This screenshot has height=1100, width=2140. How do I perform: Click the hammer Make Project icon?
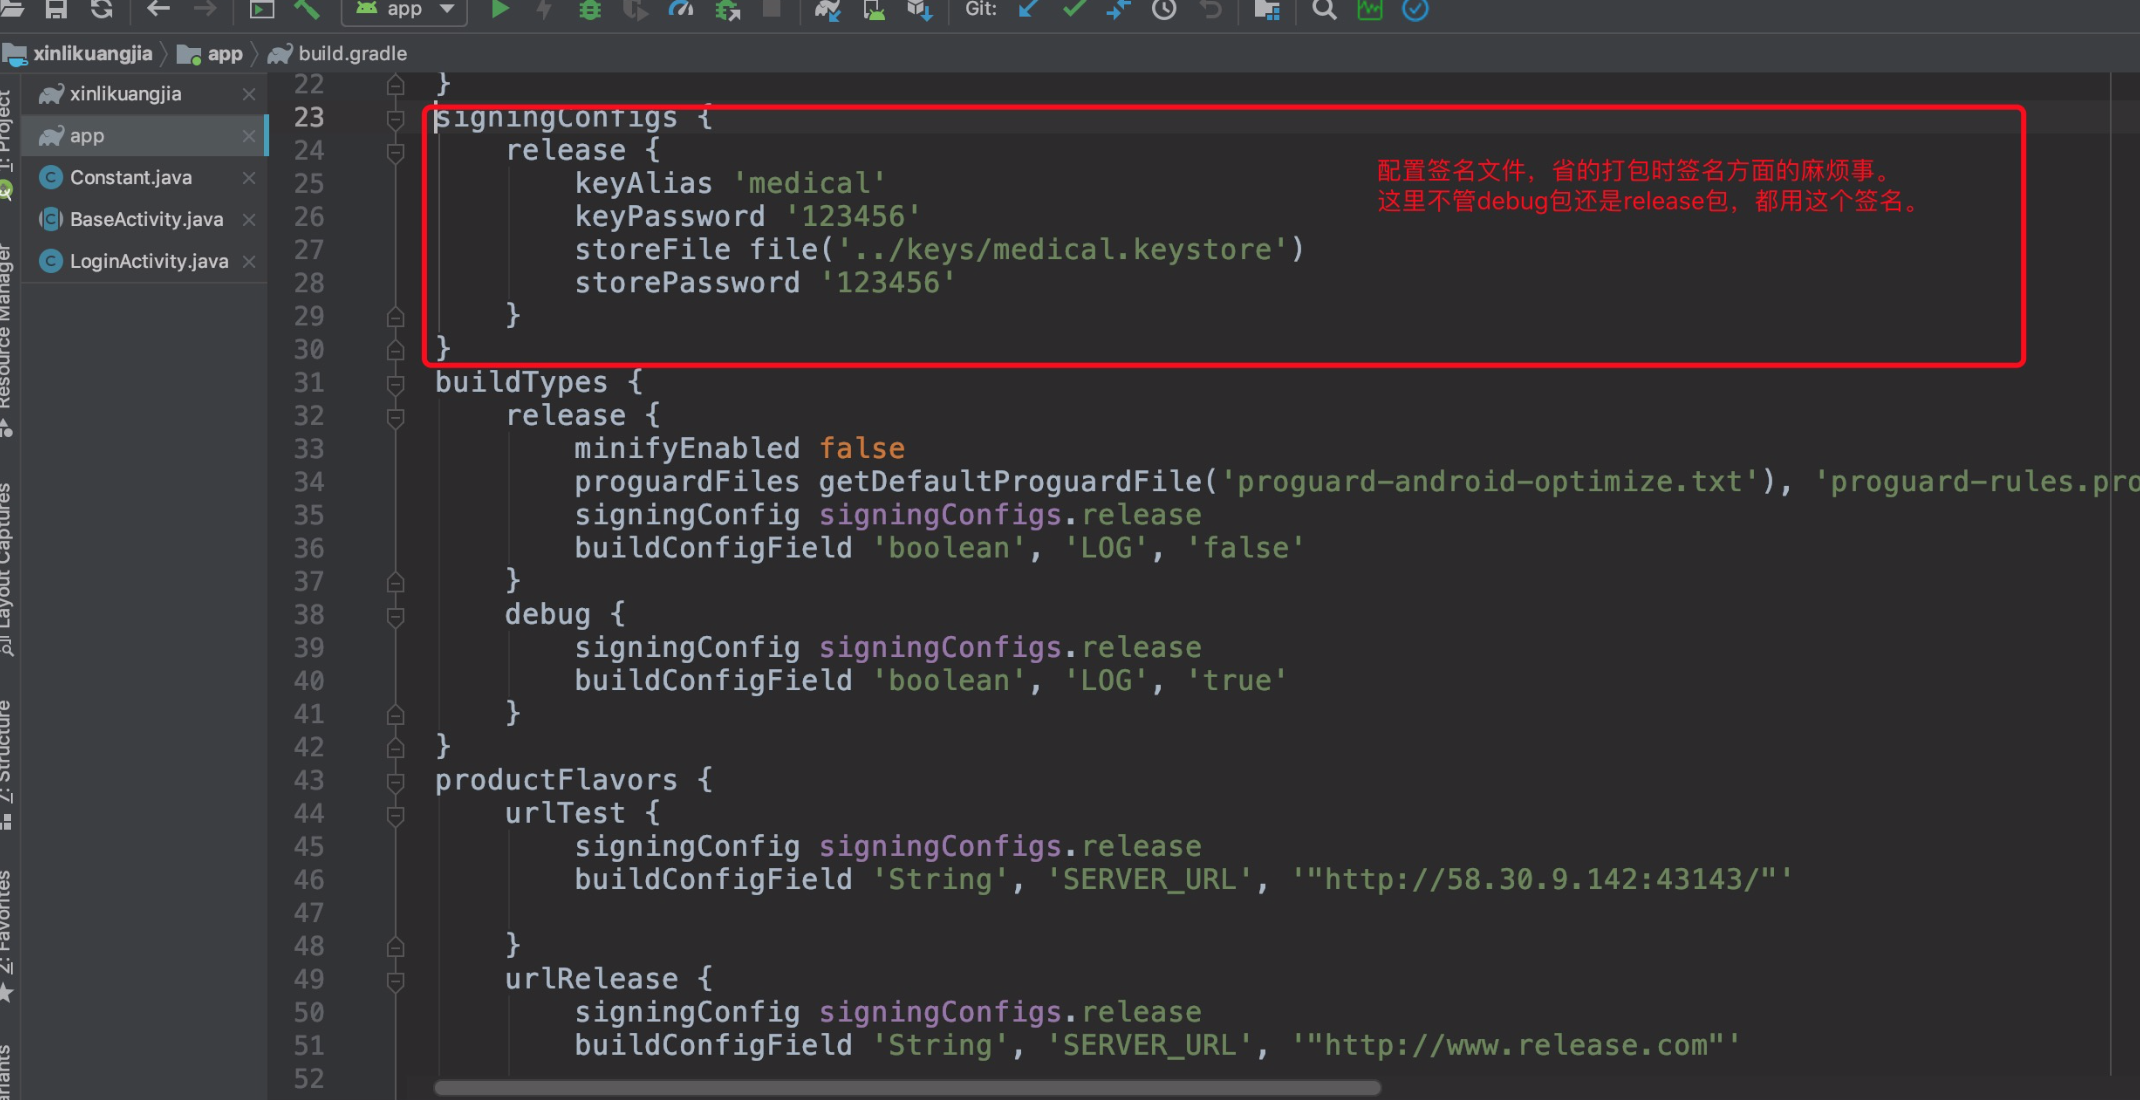point(307,10)
